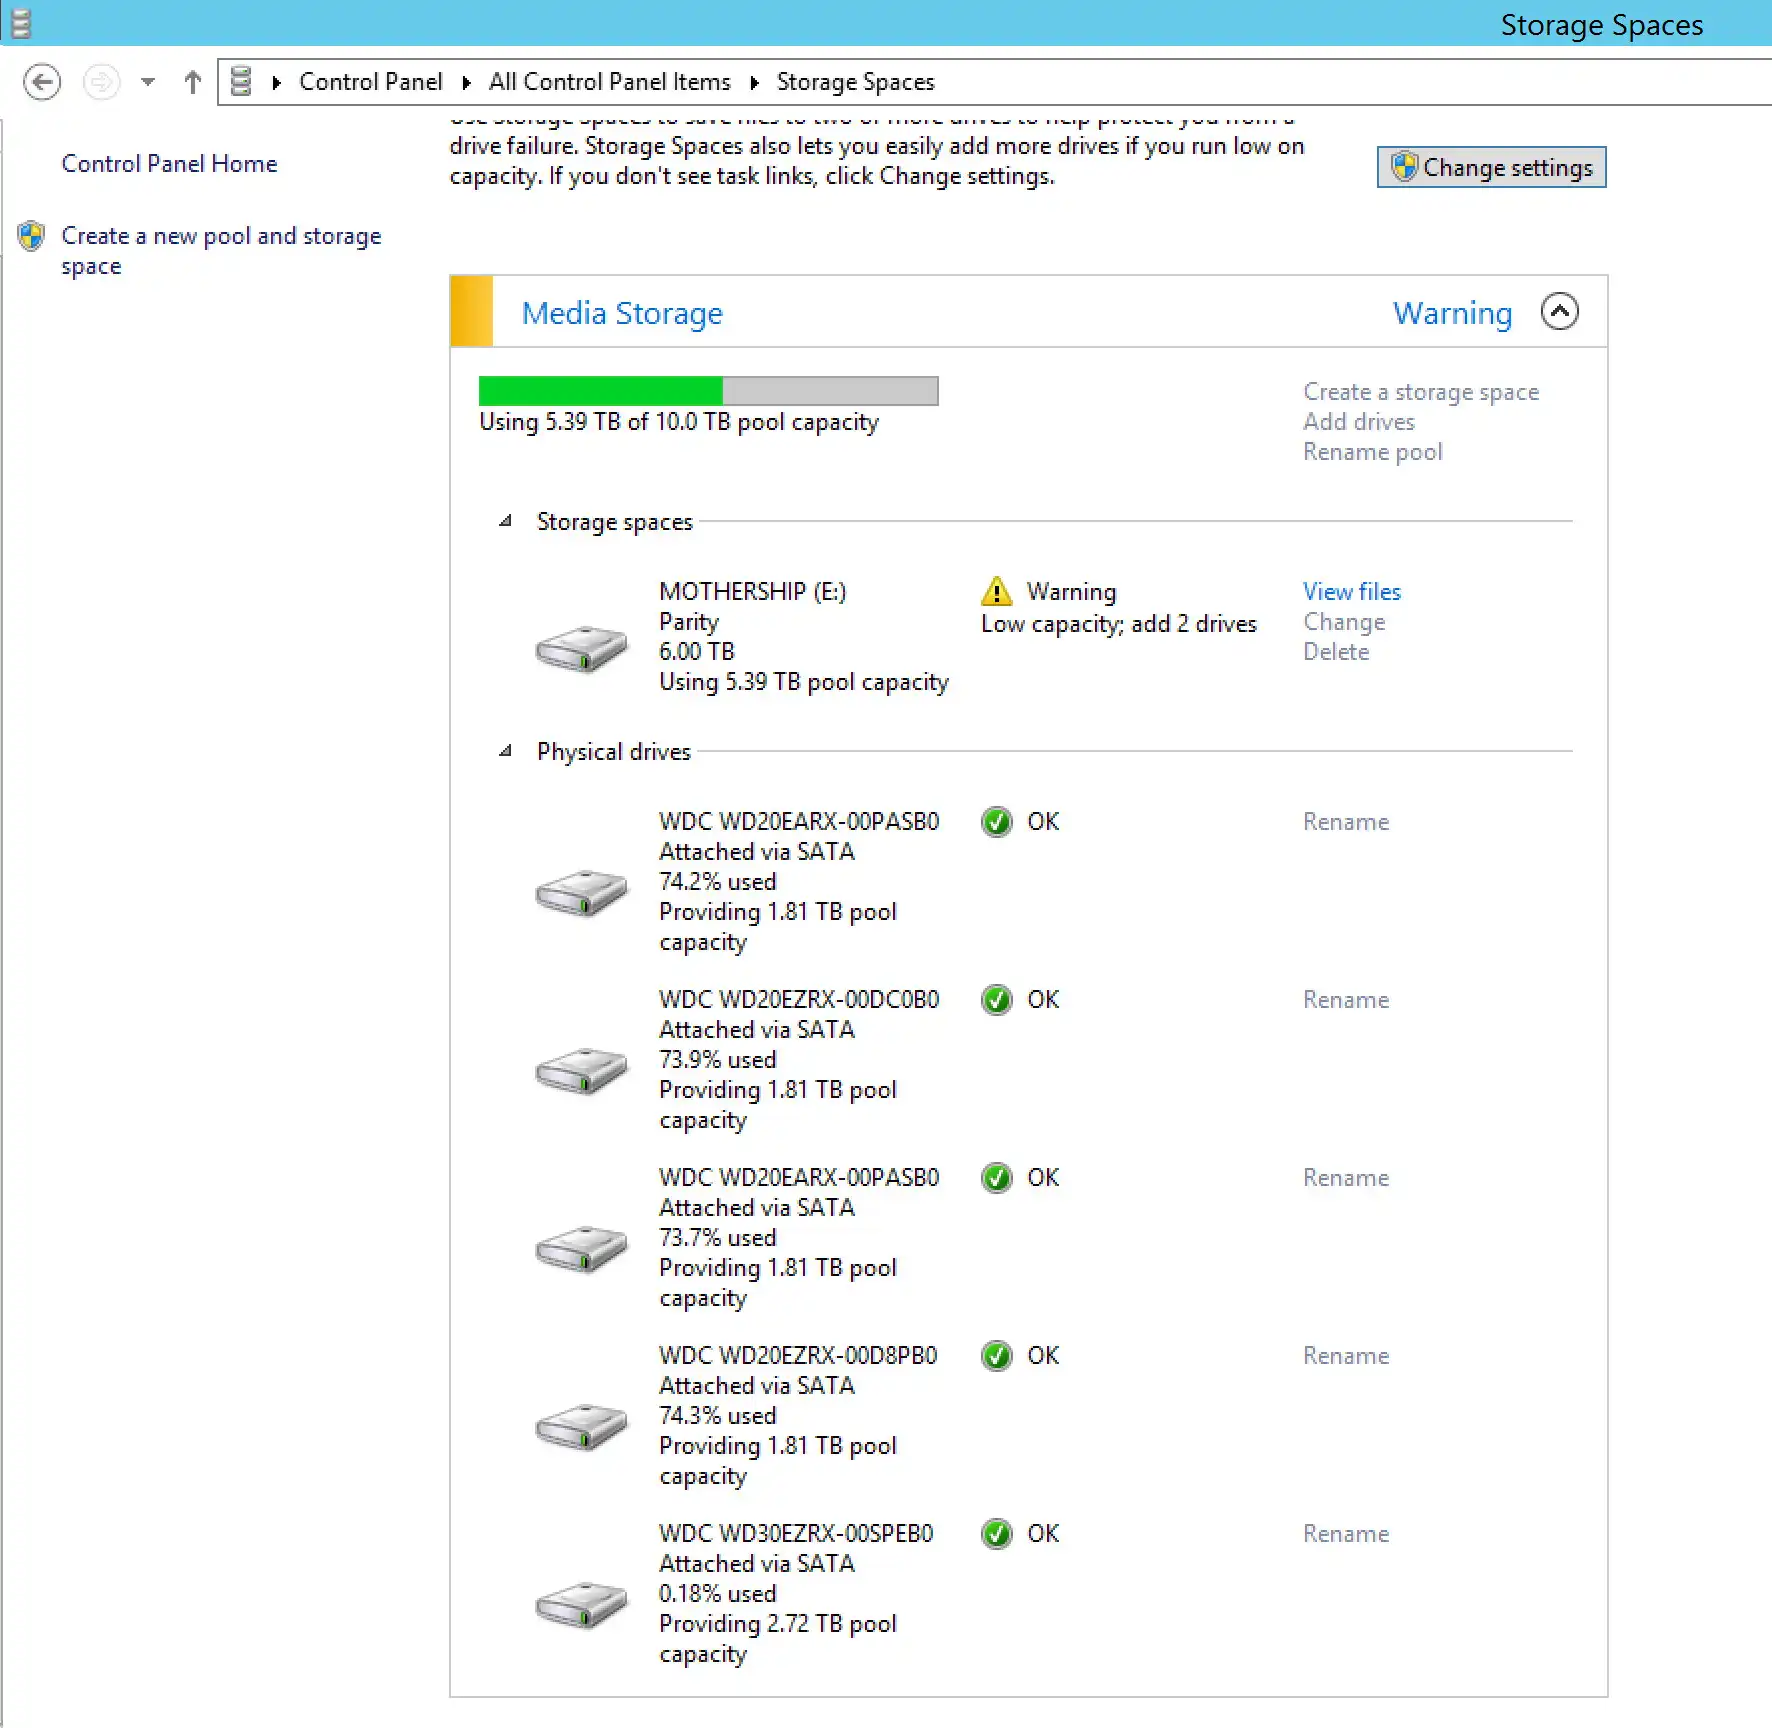
Task: Click the green OK check for WD20EZRX-00DC0B0
Action: tap(996, 999)
